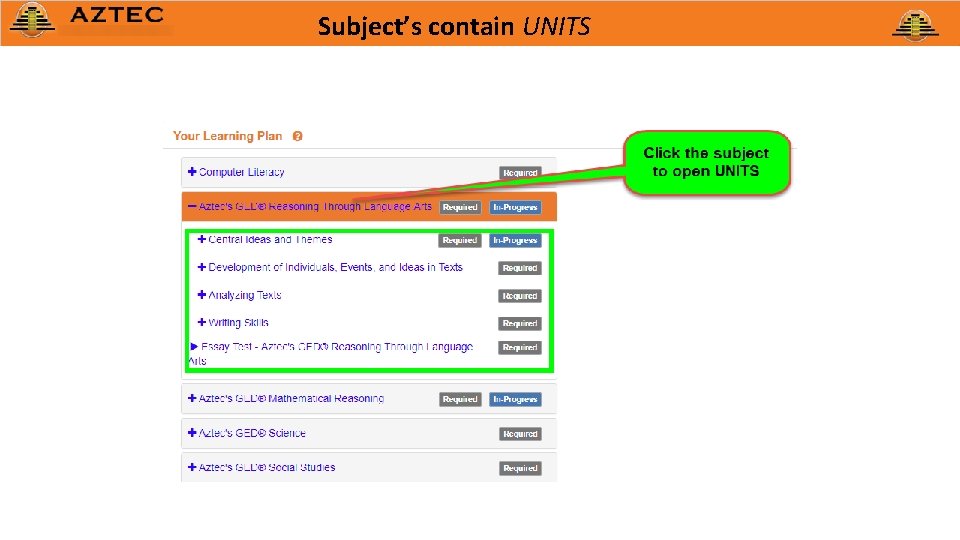Viewport: 960px width, 540px height.
Task: Click the Your Learning Plan heading
Action: 227,136
